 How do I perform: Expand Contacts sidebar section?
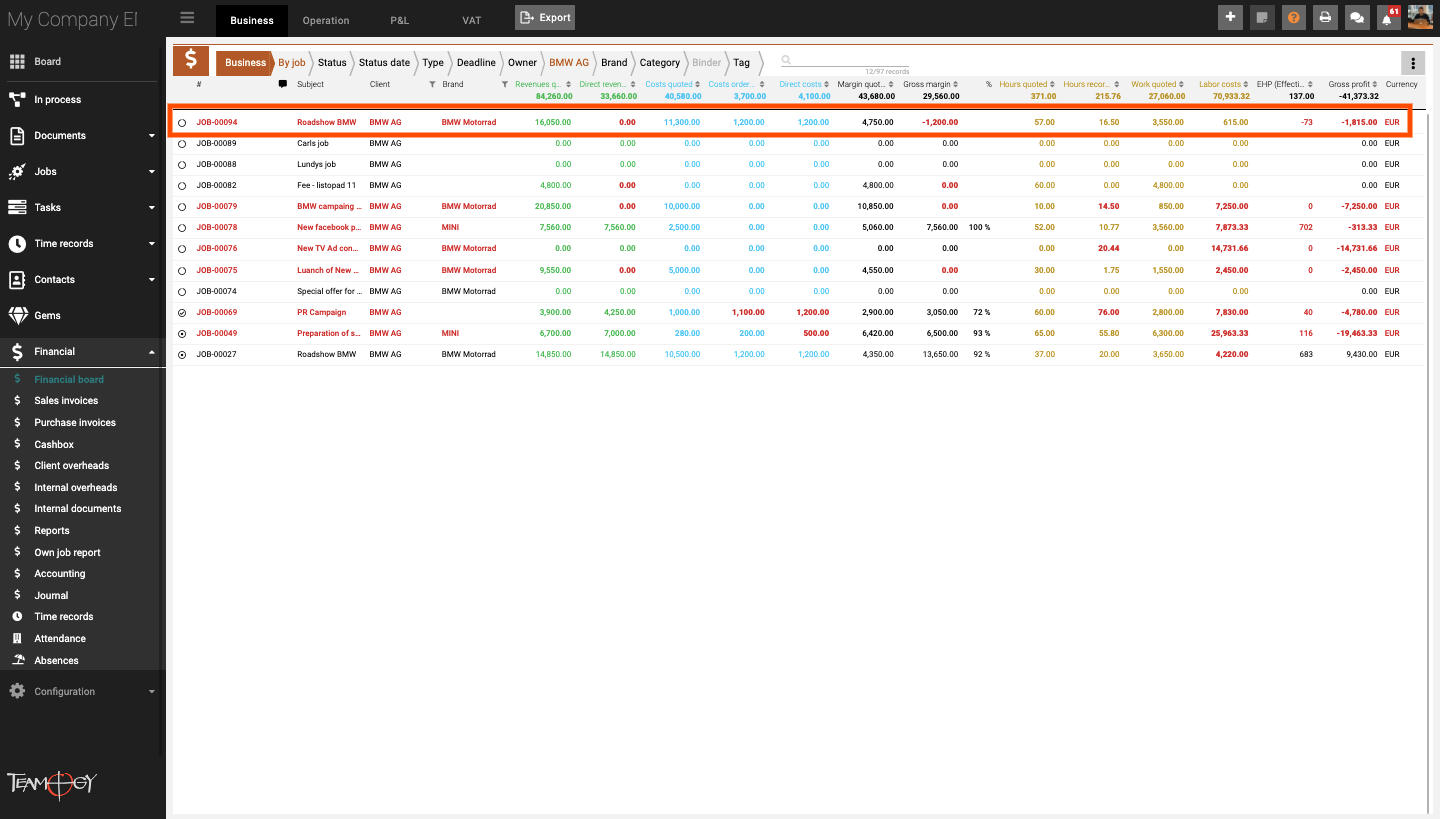point(152,280)
